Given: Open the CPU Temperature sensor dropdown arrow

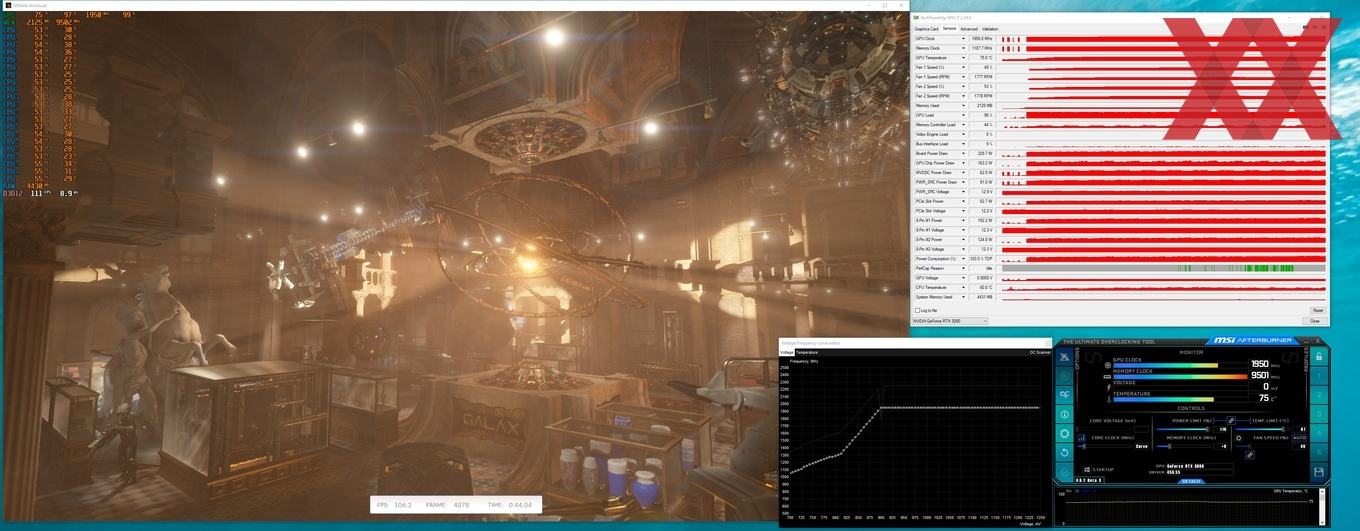Looking at the screenshot, I should point(963,287).
